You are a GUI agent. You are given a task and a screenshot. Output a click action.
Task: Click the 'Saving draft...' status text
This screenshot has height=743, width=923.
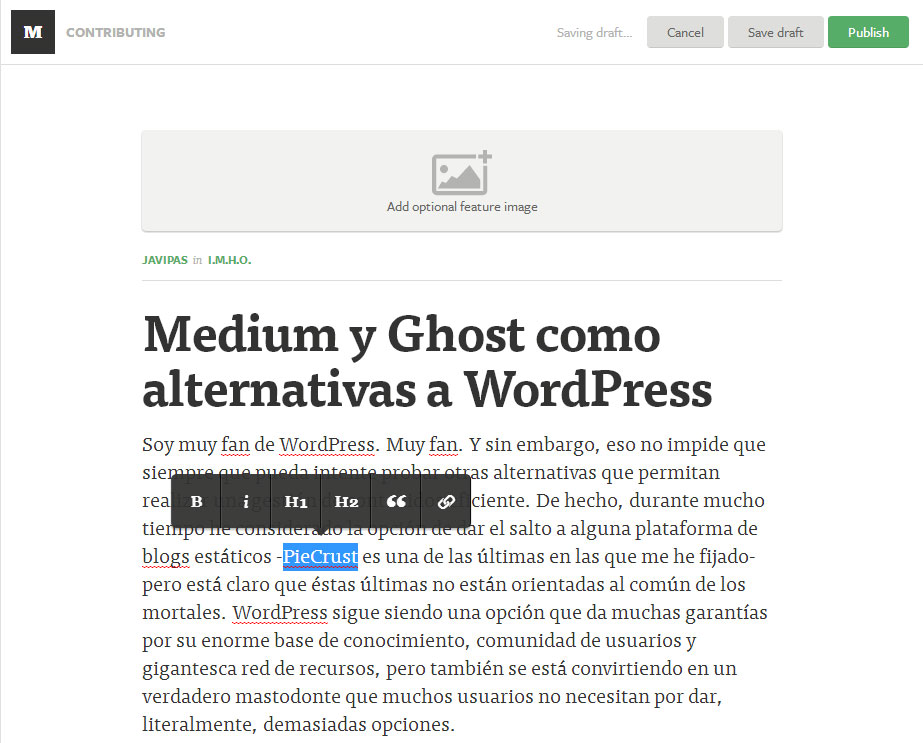(595, 33)
